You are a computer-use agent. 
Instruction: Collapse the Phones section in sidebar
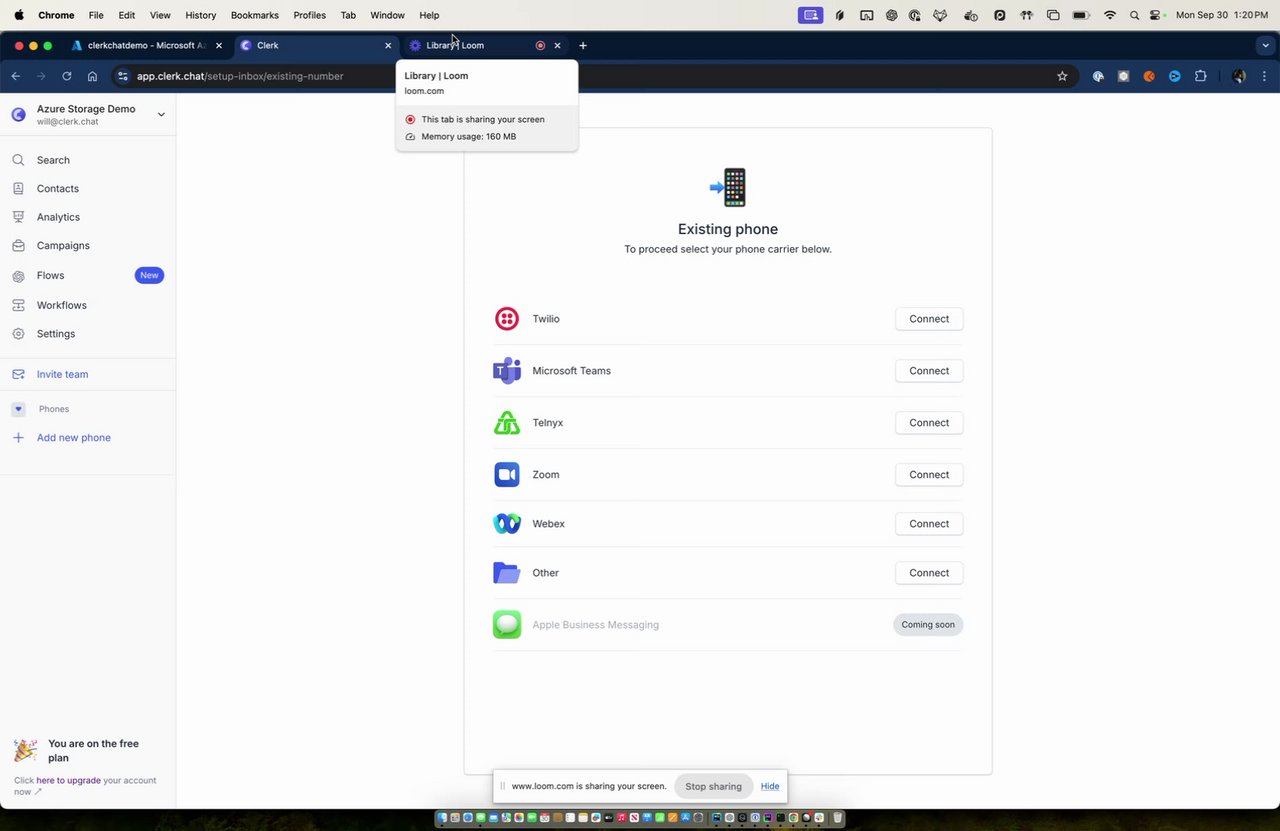(18, 409)
